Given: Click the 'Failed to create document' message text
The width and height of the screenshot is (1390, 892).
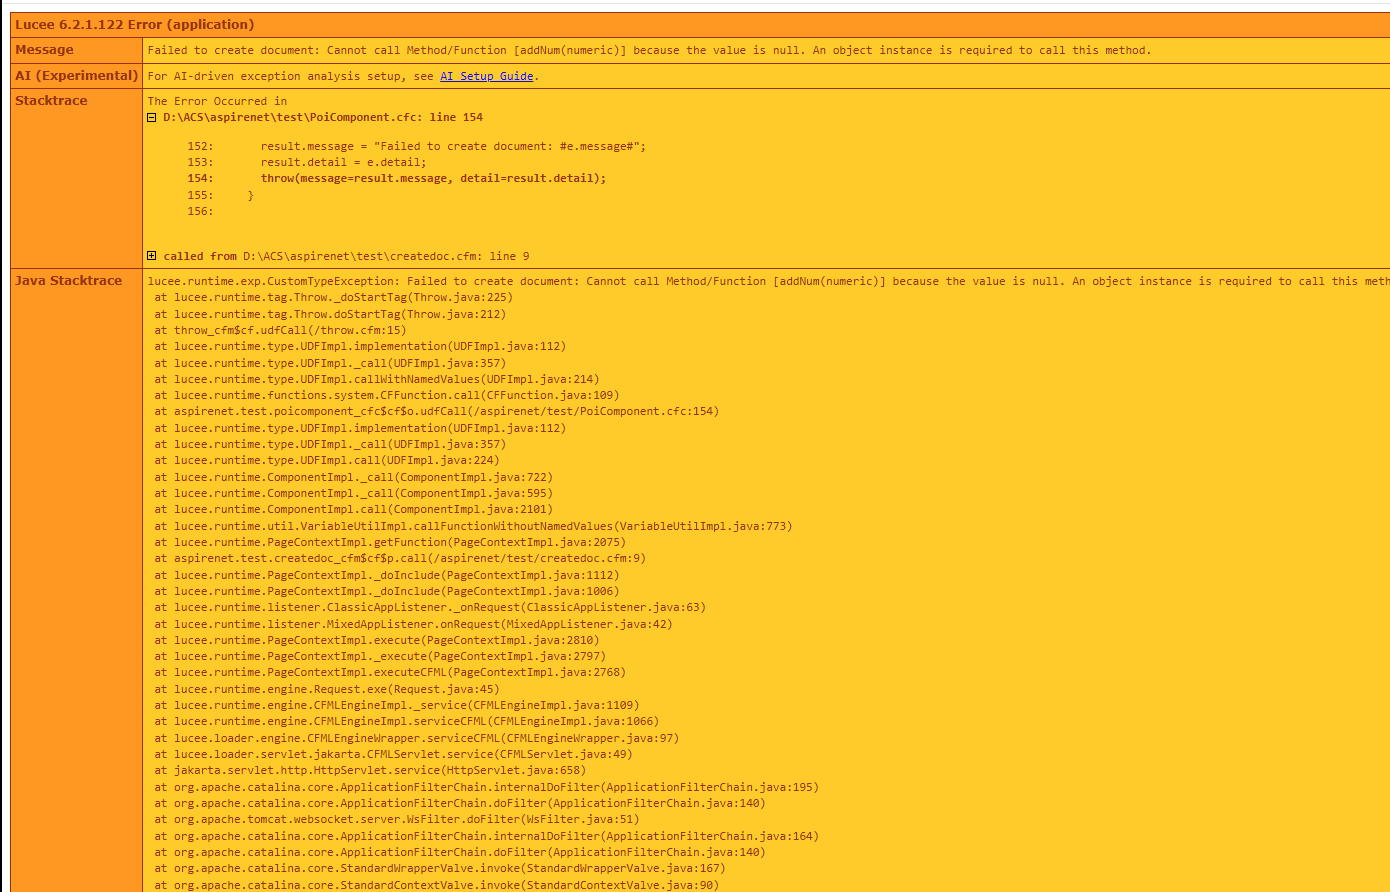Looking at the screenshot, I should [x=649, y=51].
